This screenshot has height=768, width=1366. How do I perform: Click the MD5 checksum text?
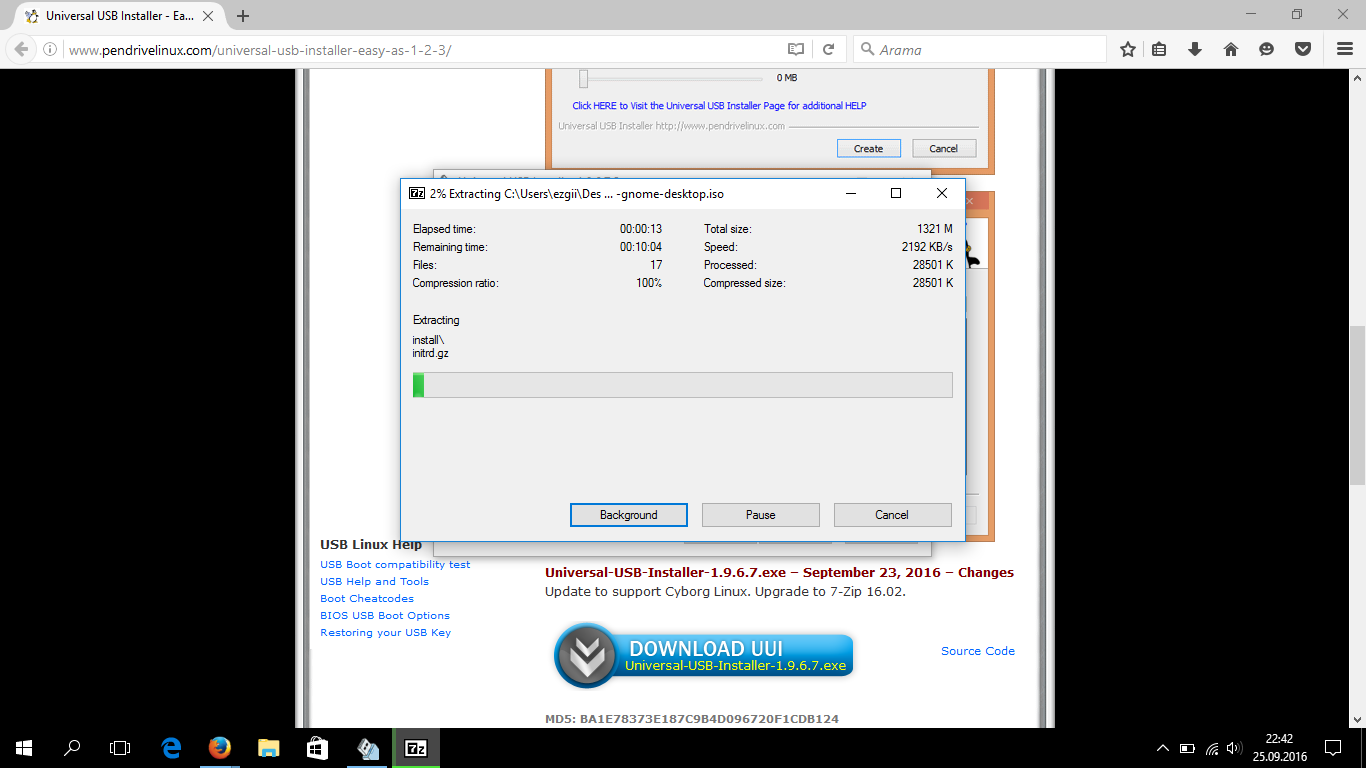(x=692, y=719)
